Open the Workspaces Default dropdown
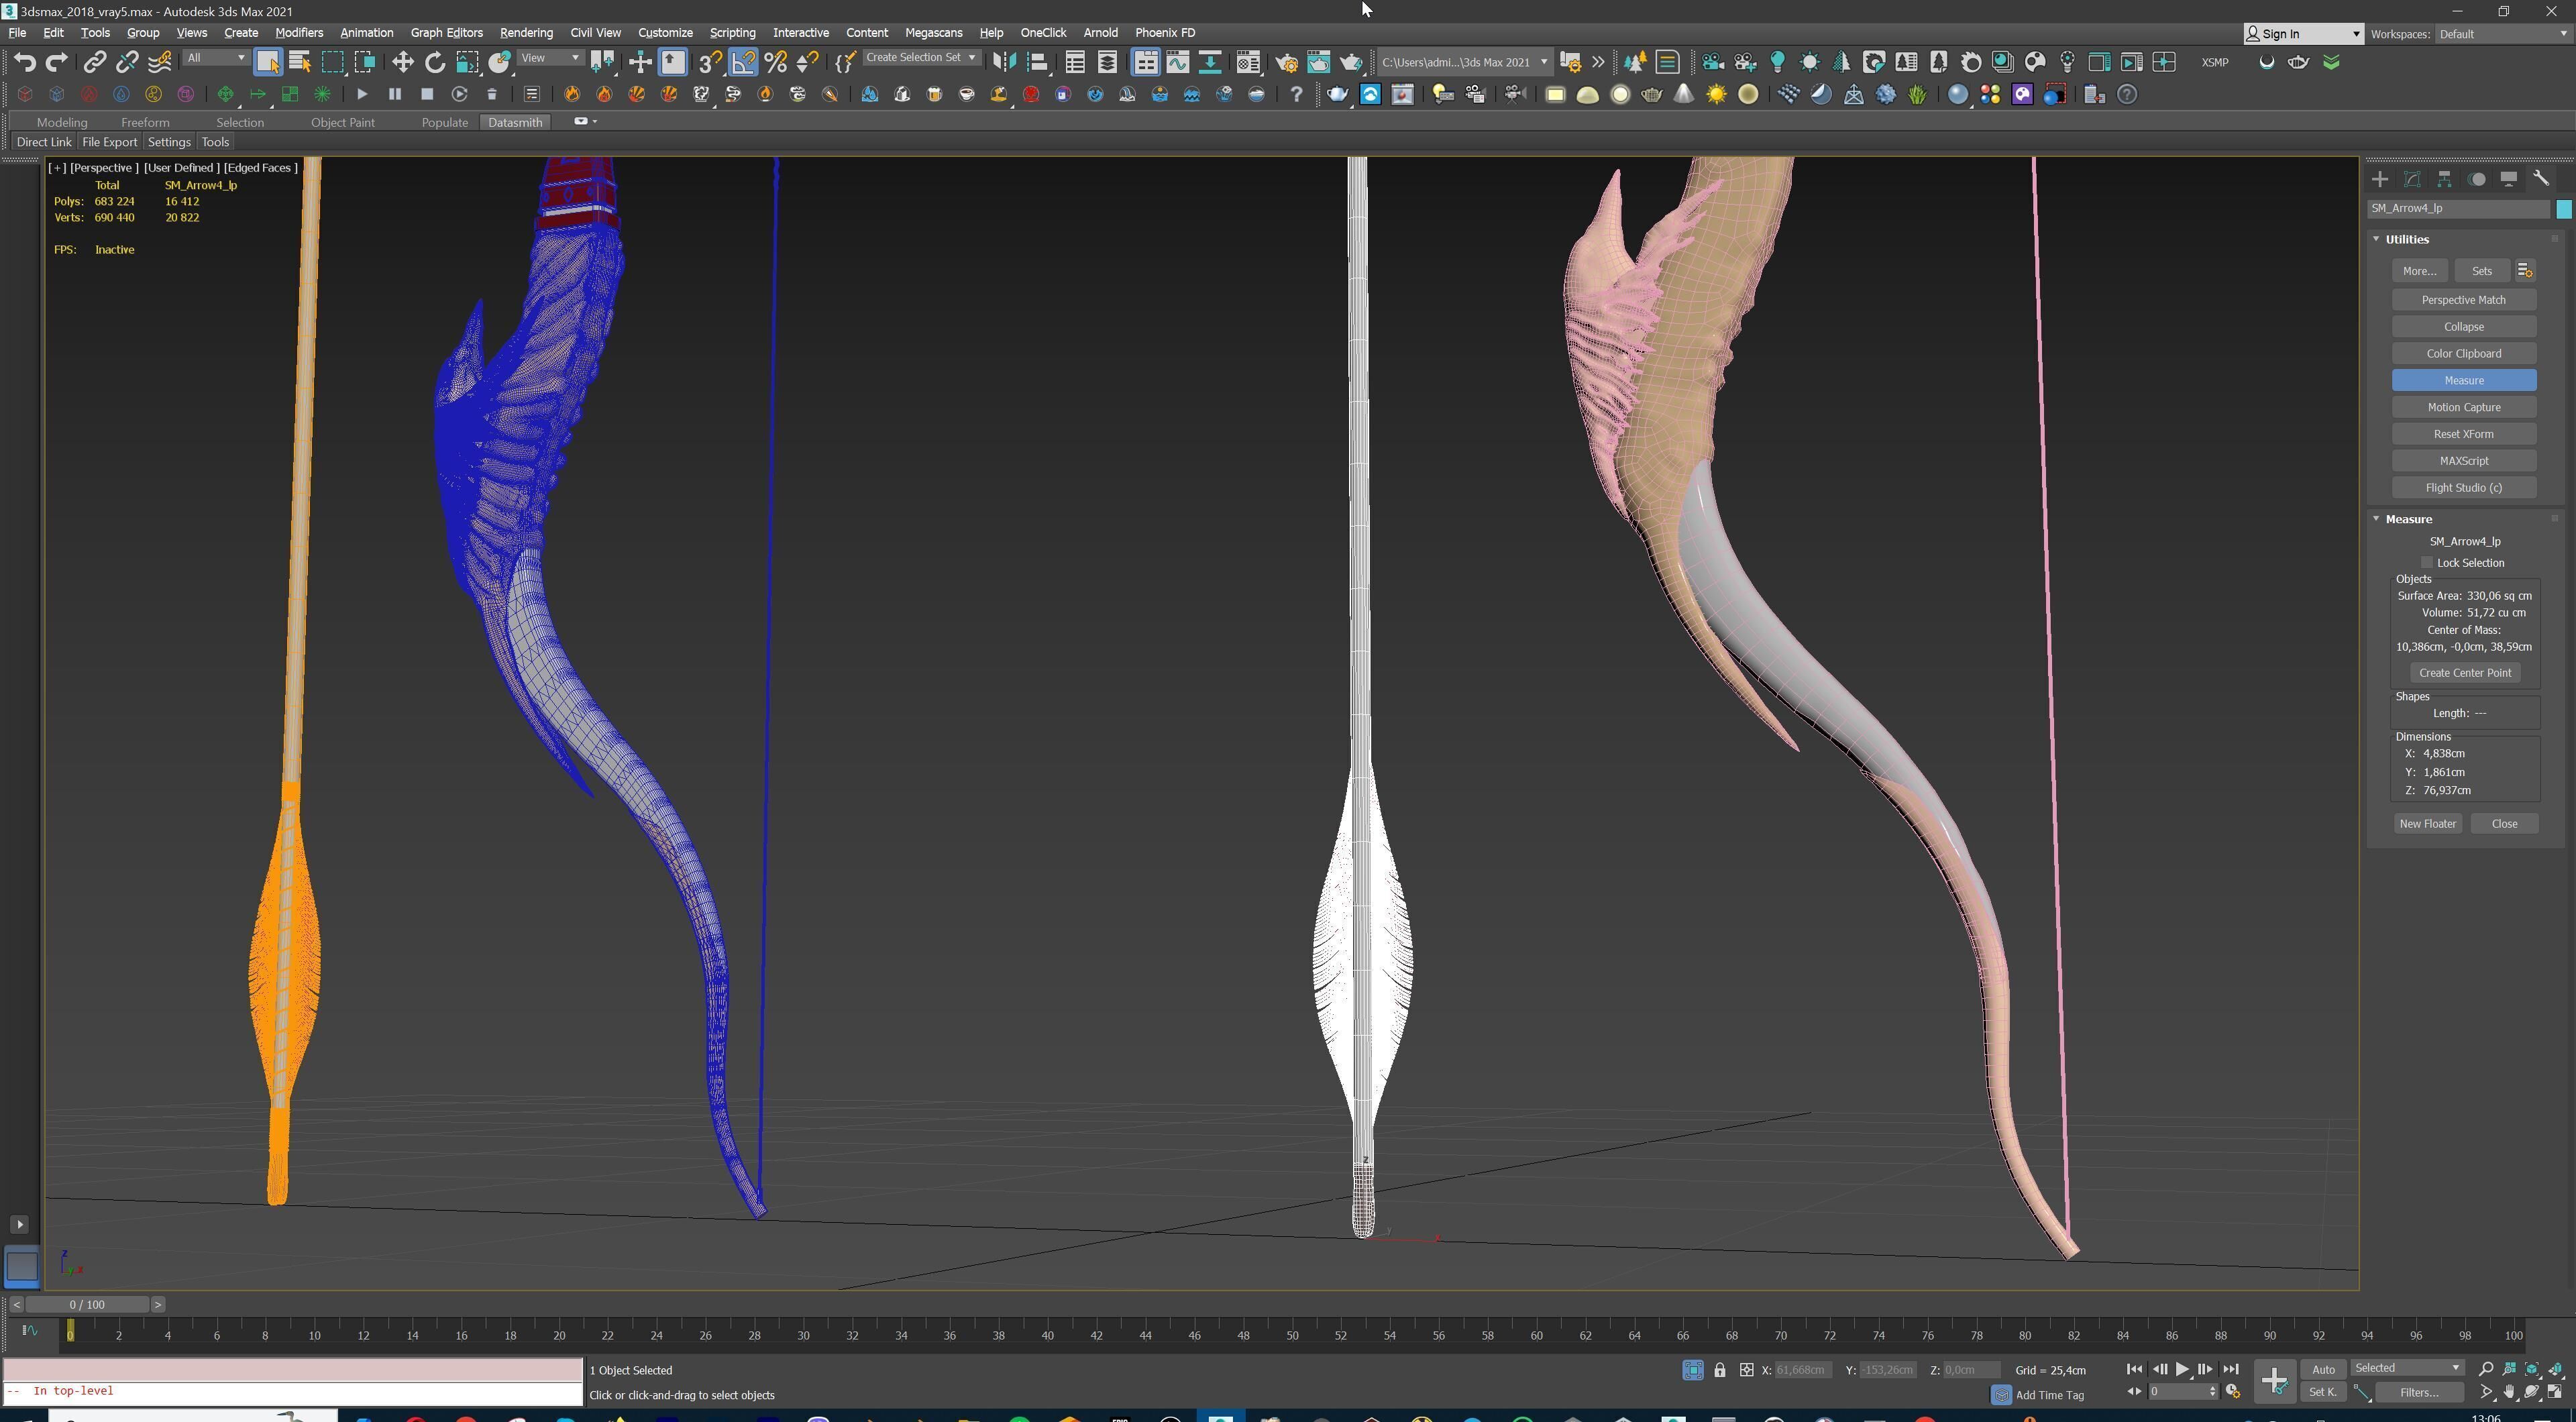This screenshot has width=2576, height=1422. tap(2501, 34)
